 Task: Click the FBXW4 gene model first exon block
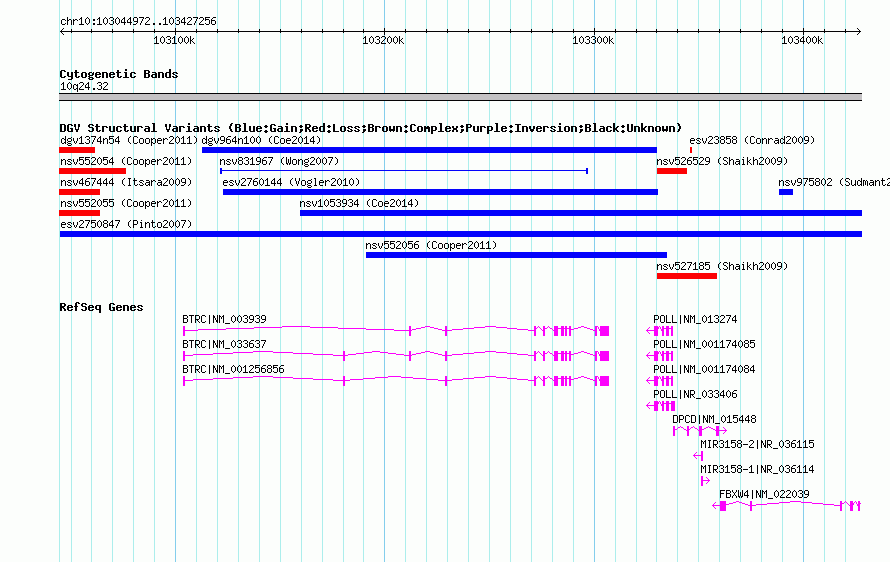pyautogui.click(x=723, y=506)
